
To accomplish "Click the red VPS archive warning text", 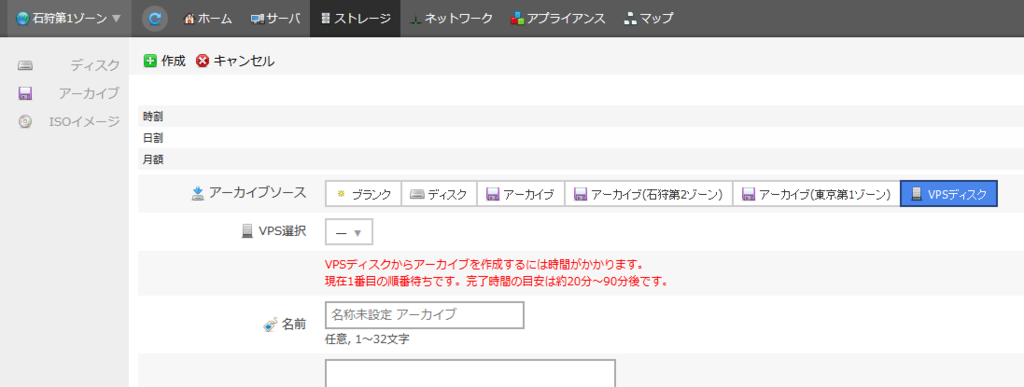I will 499,274.
